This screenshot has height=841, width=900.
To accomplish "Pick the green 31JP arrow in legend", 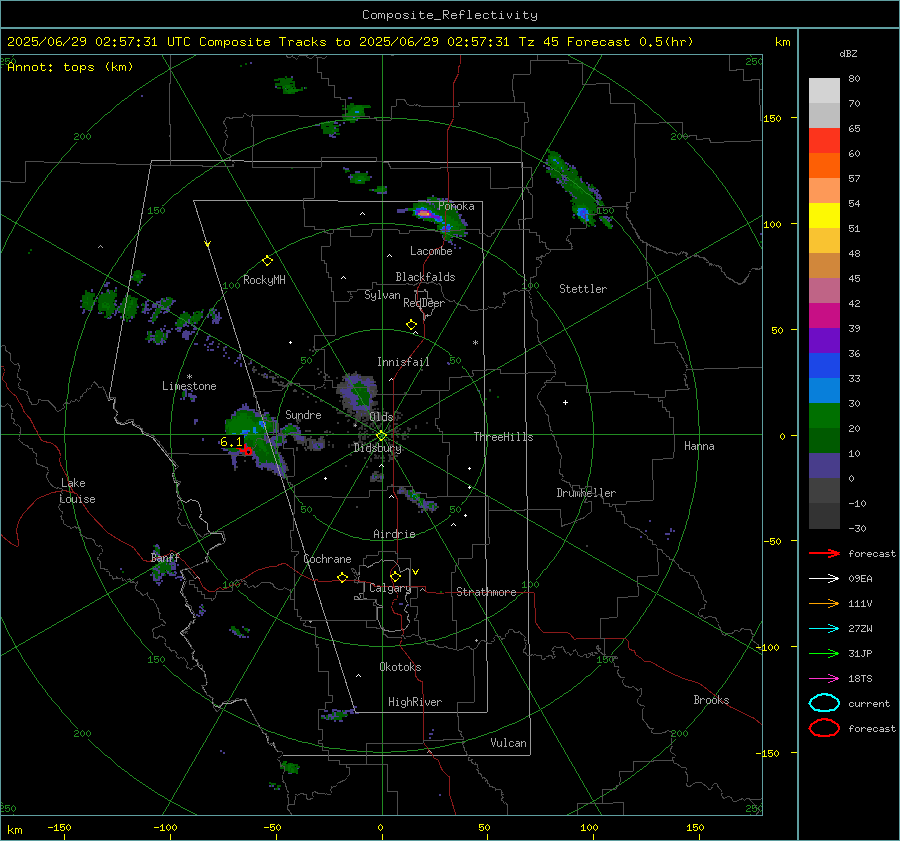I will 824,653.
